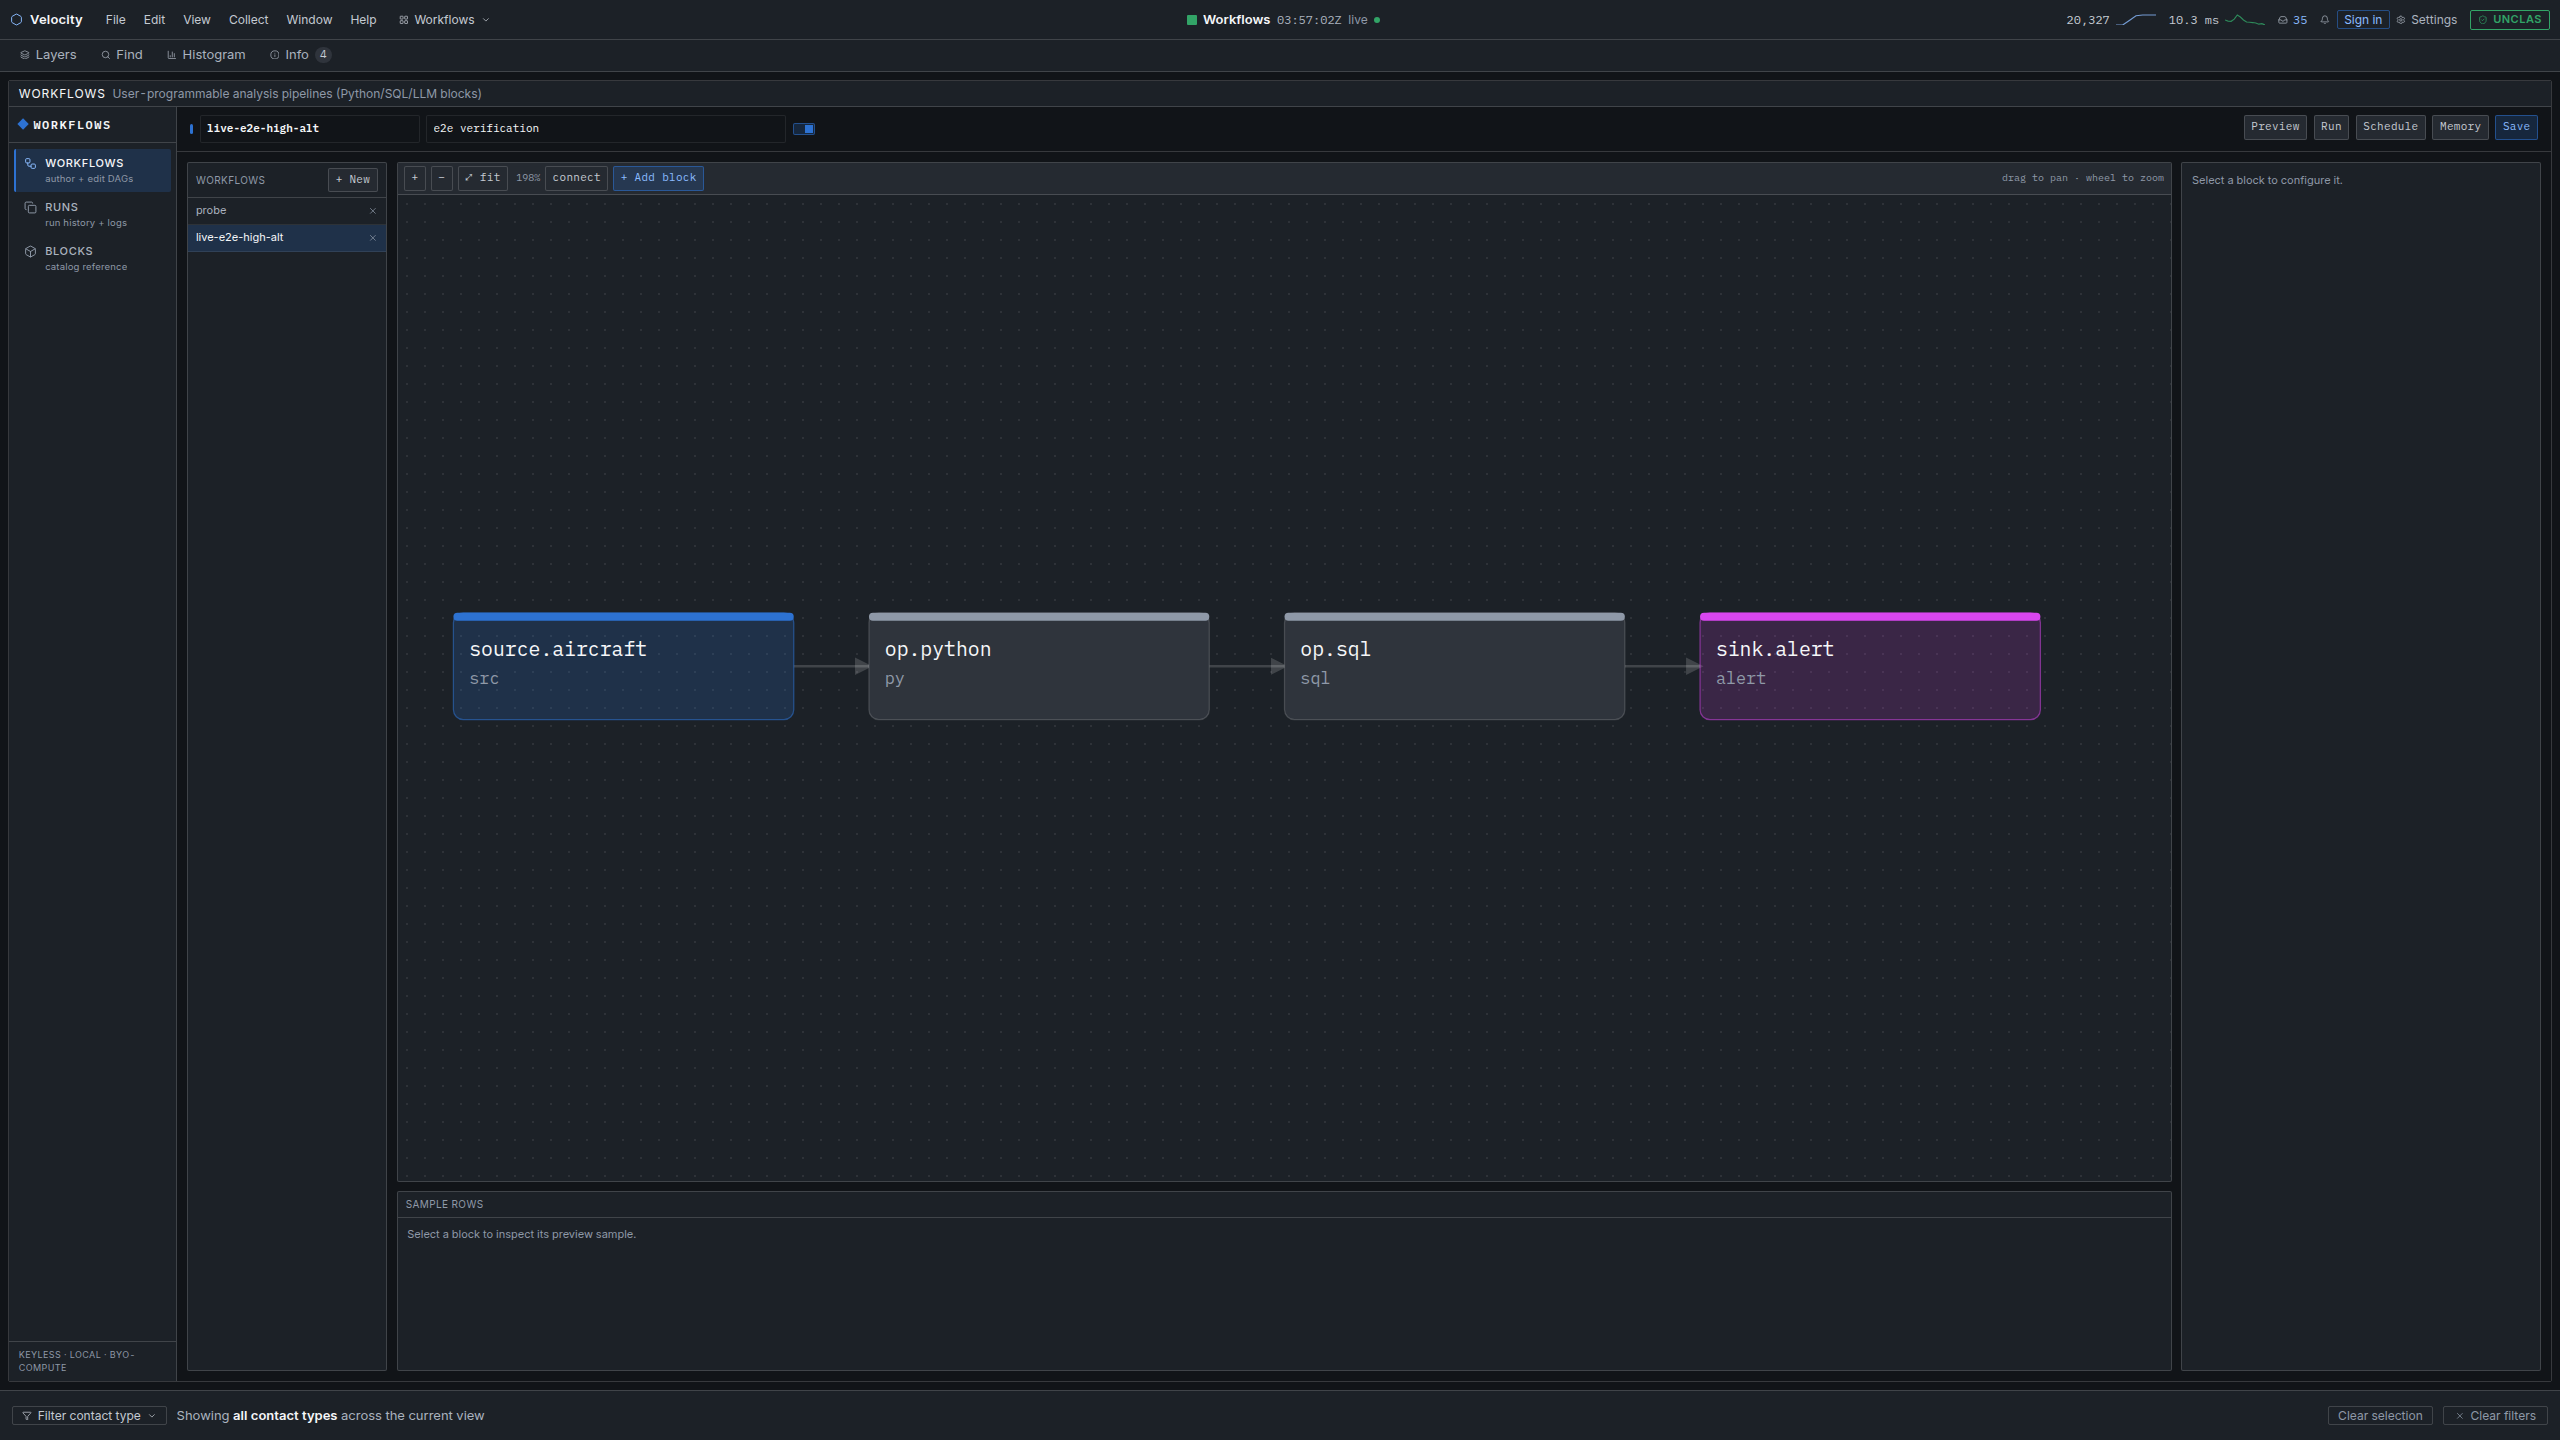Click the Filter contact type funnel icon
Viewport: 2560px width, 1440px height.
[27, 1416]
